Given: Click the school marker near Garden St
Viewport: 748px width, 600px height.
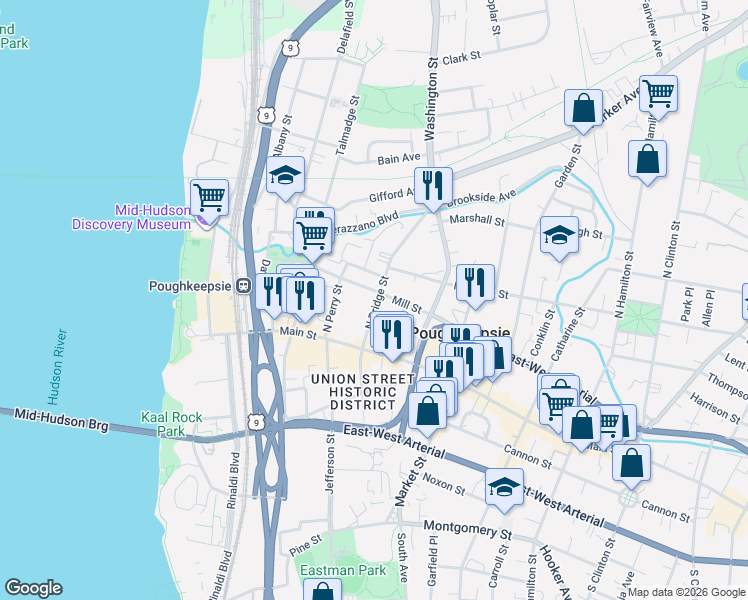Looking at the screenshot, I should click(560, 235).
